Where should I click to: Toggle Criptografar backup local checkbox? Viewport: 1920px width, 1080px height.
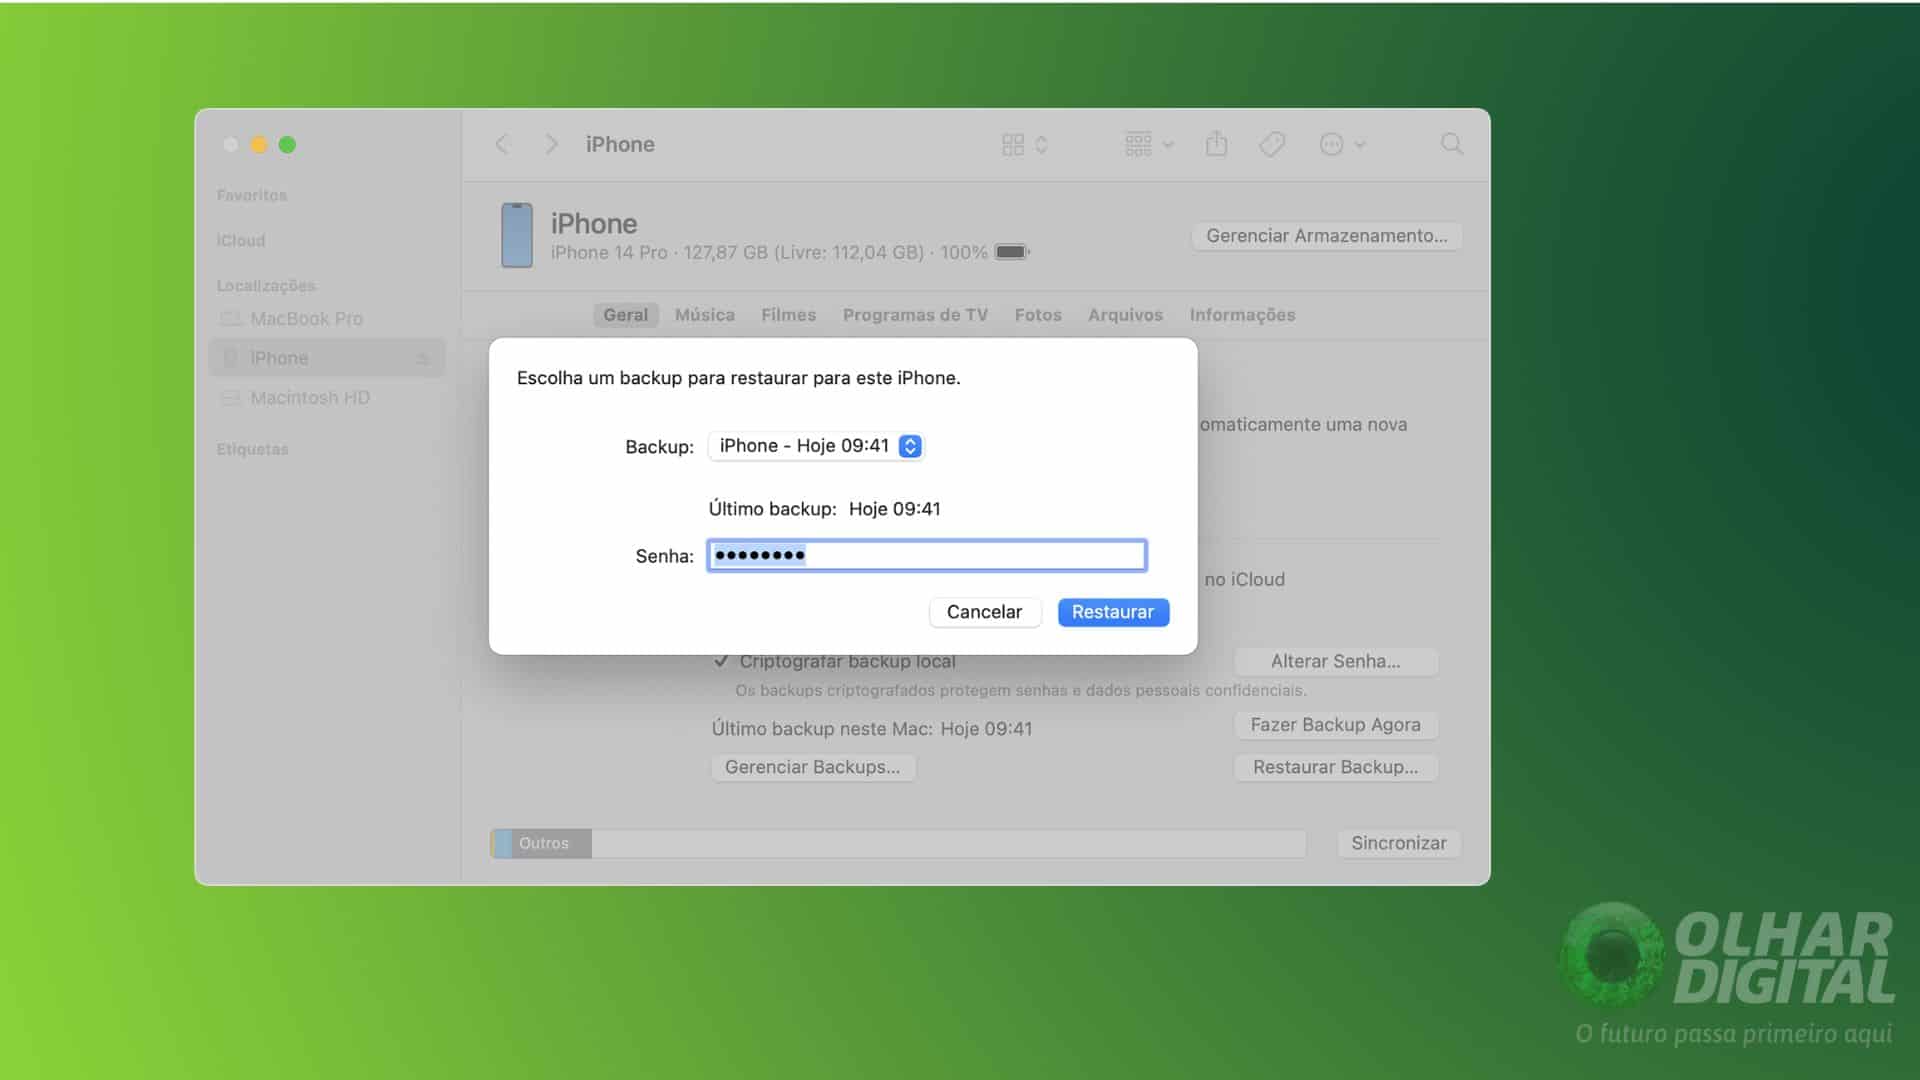point(721,661)
